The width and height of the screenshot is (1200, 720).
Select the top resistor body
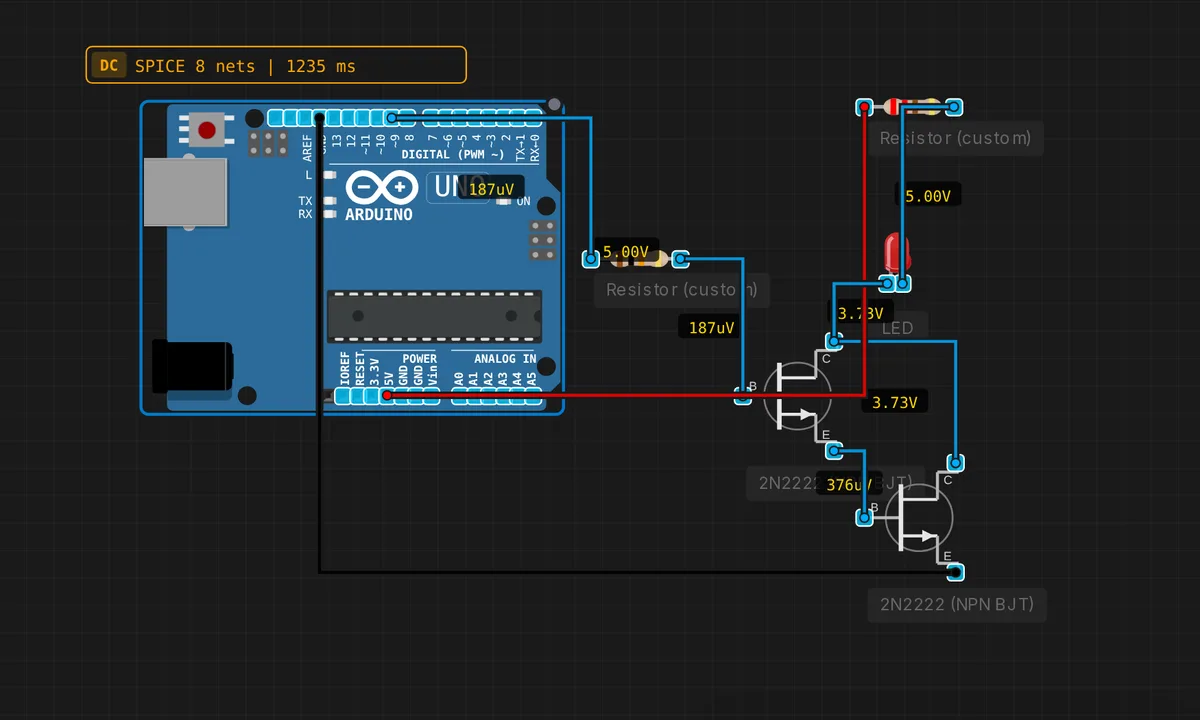pyautogui.click(x=910, y=107)
